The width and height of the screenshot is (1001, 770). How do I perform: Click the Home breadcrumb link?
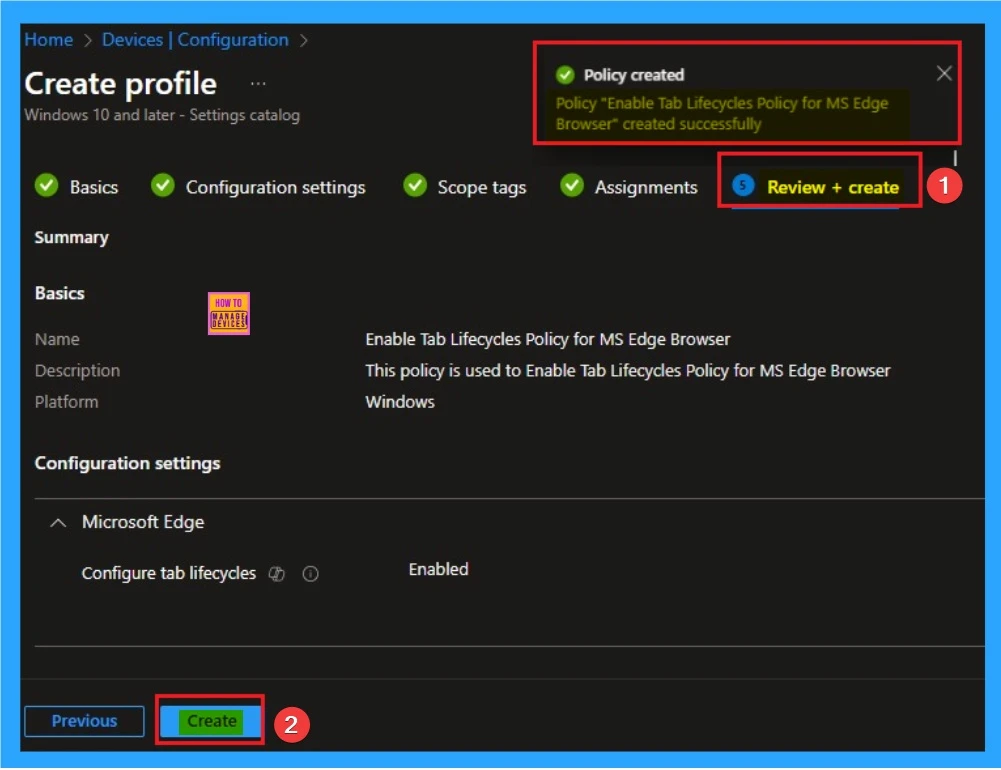49,40
